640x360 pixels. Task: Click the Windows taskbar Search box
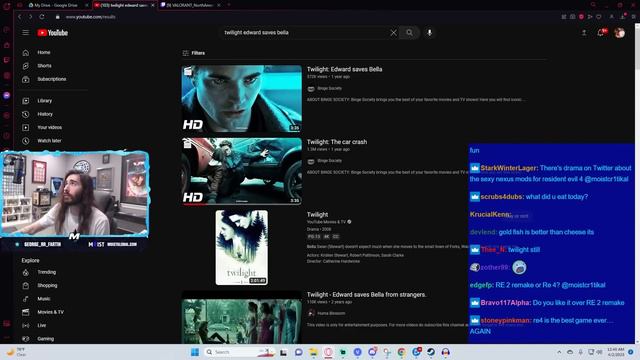point(239,352)
